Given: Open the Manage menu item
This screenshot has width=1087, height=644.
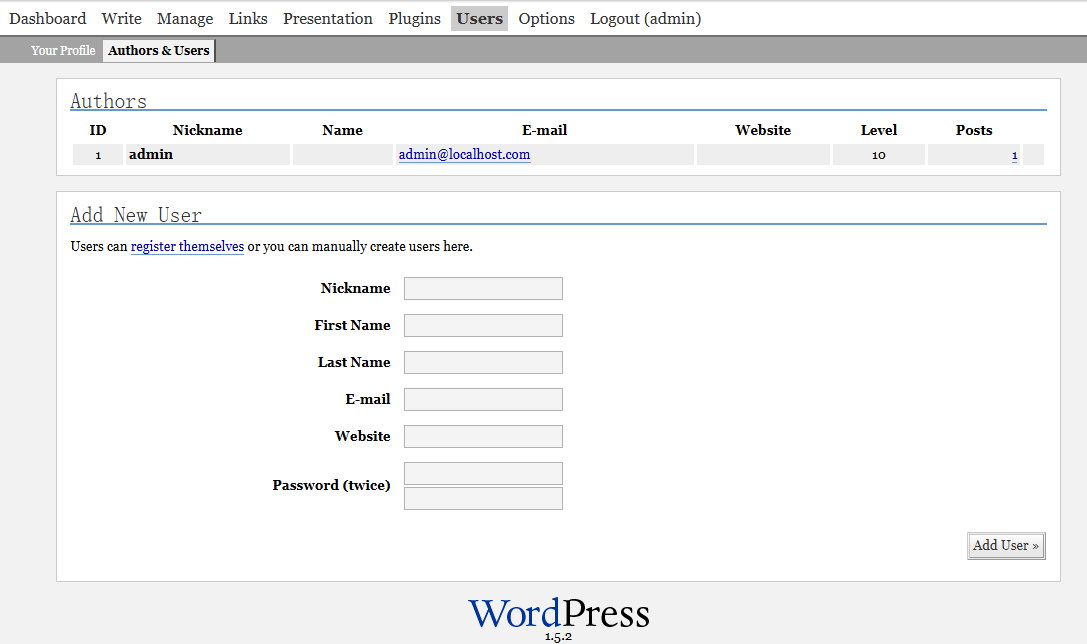Looking at the screenshot, I should [185, 19].
